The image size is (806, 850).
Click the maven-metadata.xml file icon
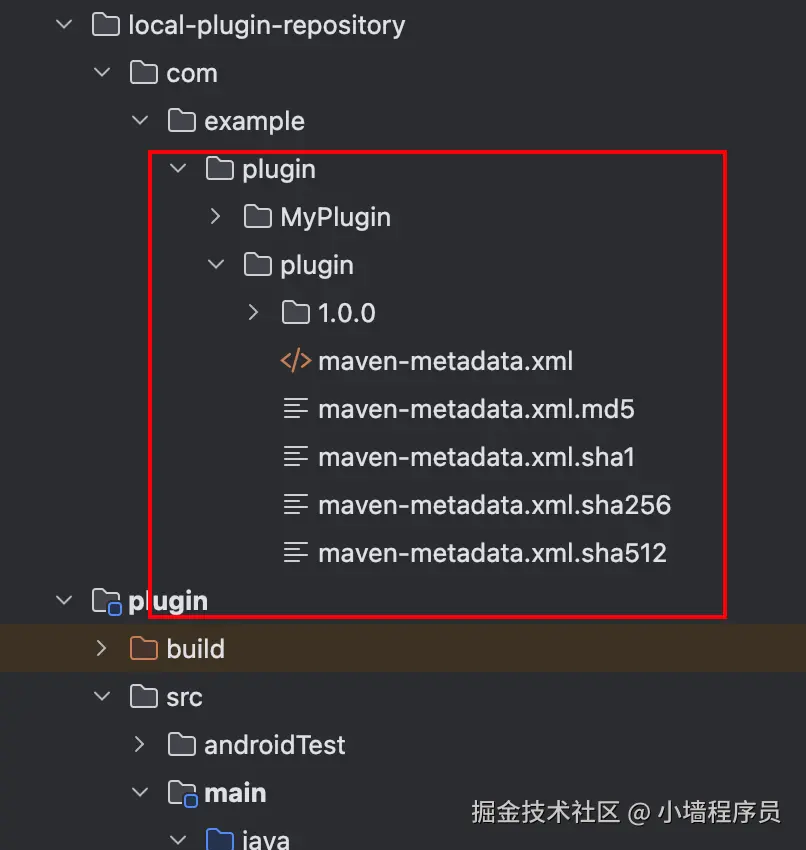296,361
